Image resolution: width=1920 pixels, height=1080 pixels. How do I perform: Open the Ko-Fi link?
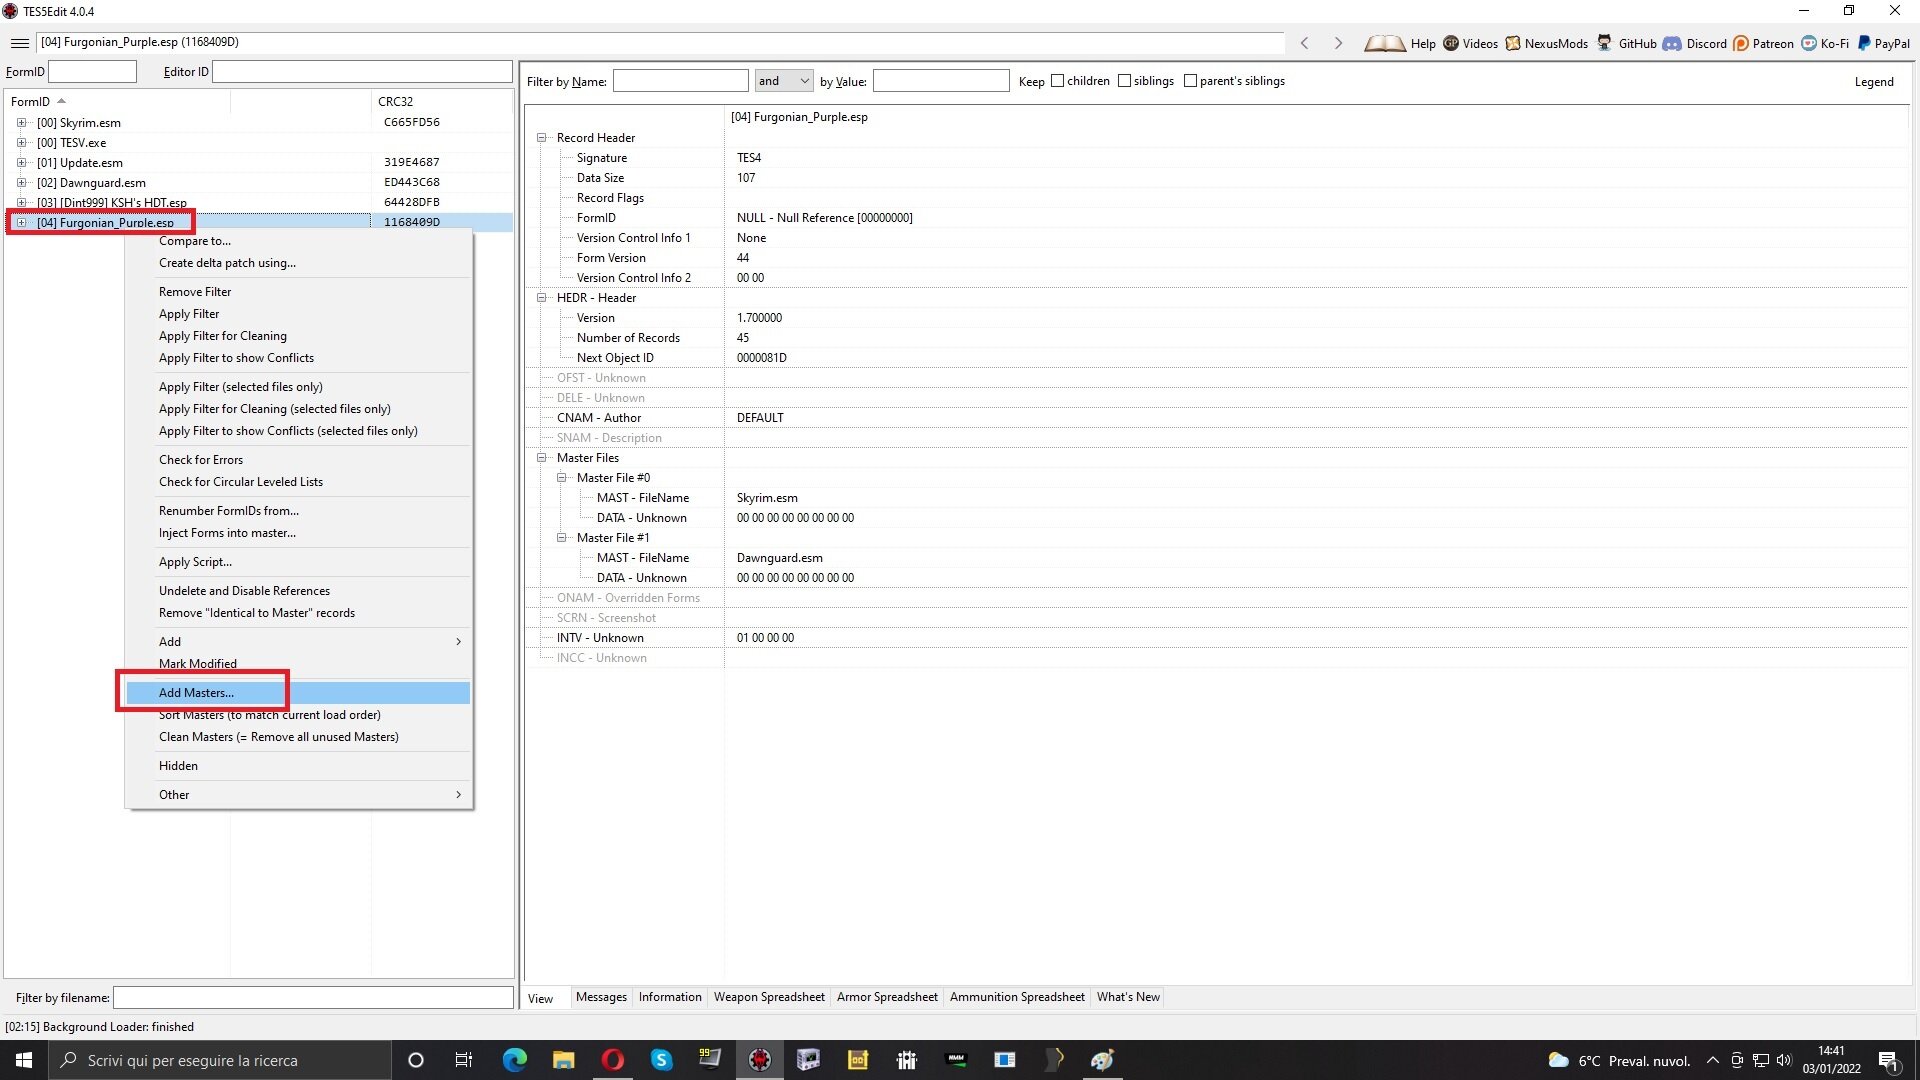click(x=1825, y=43)
